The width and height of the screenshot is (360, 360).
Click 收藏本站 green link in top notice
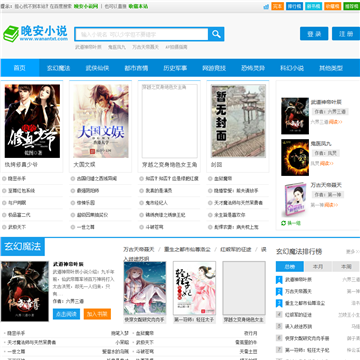click(138, 6)
